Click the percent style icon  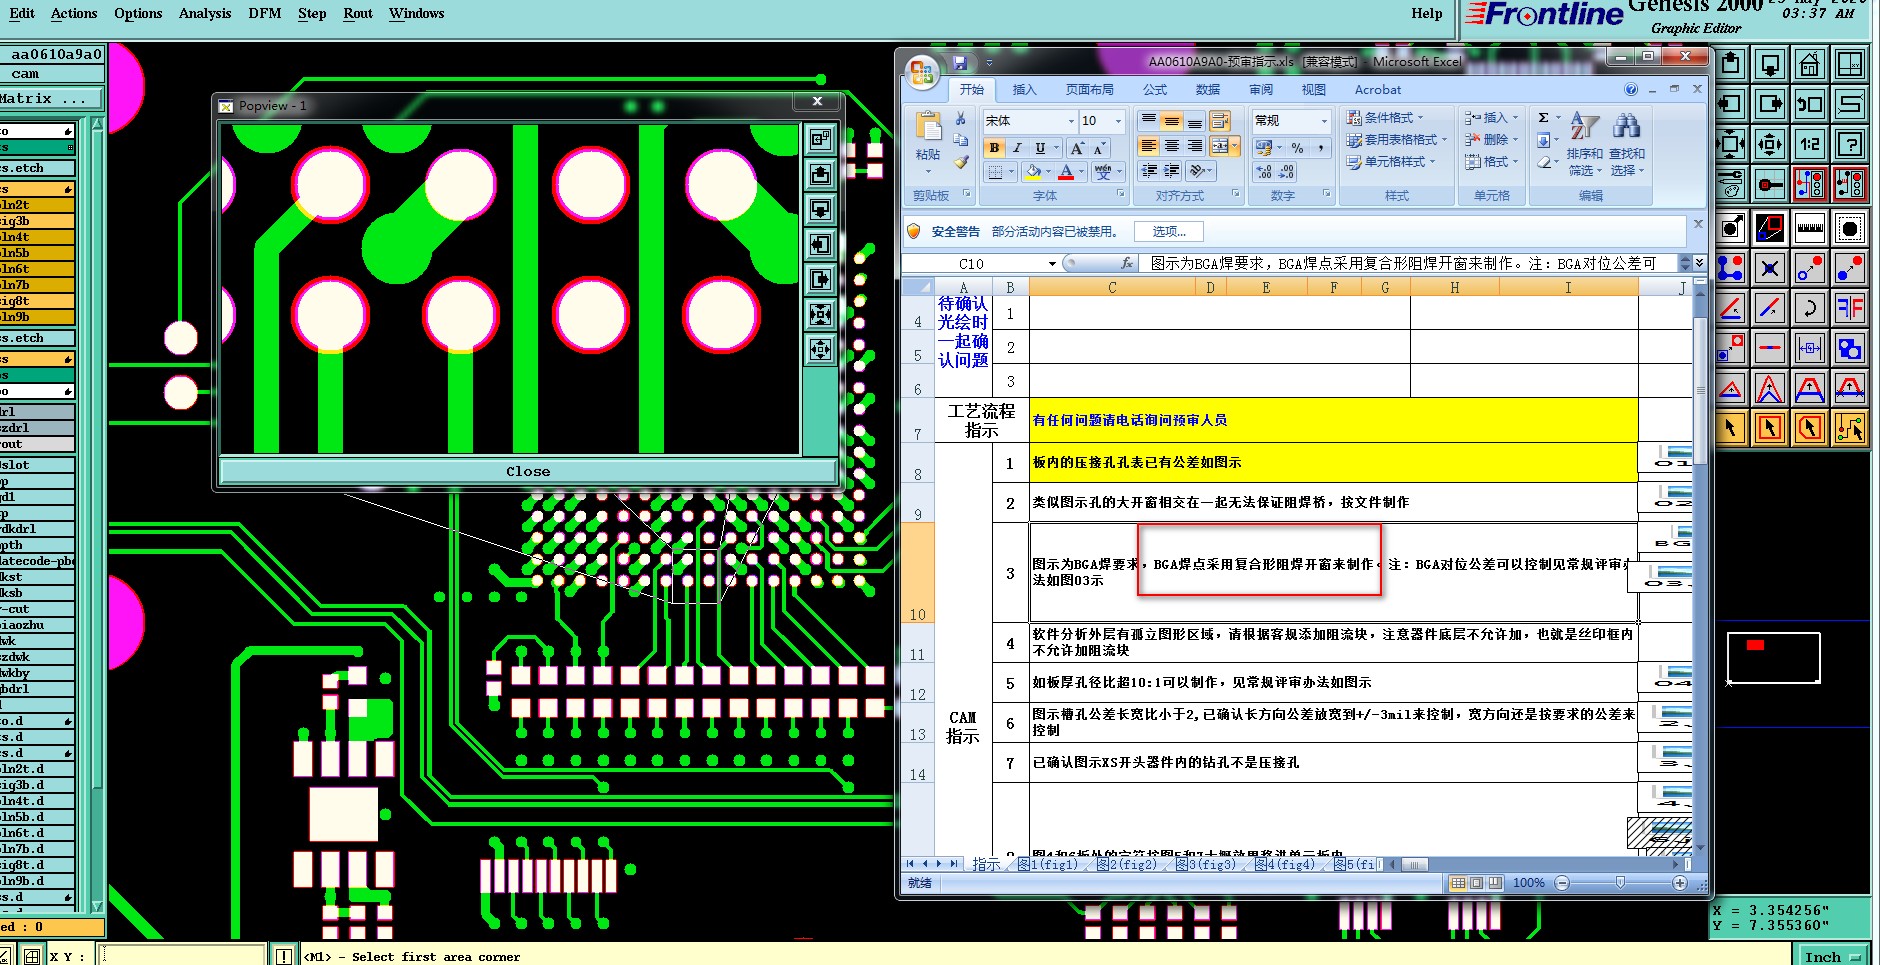point(1297,148)
